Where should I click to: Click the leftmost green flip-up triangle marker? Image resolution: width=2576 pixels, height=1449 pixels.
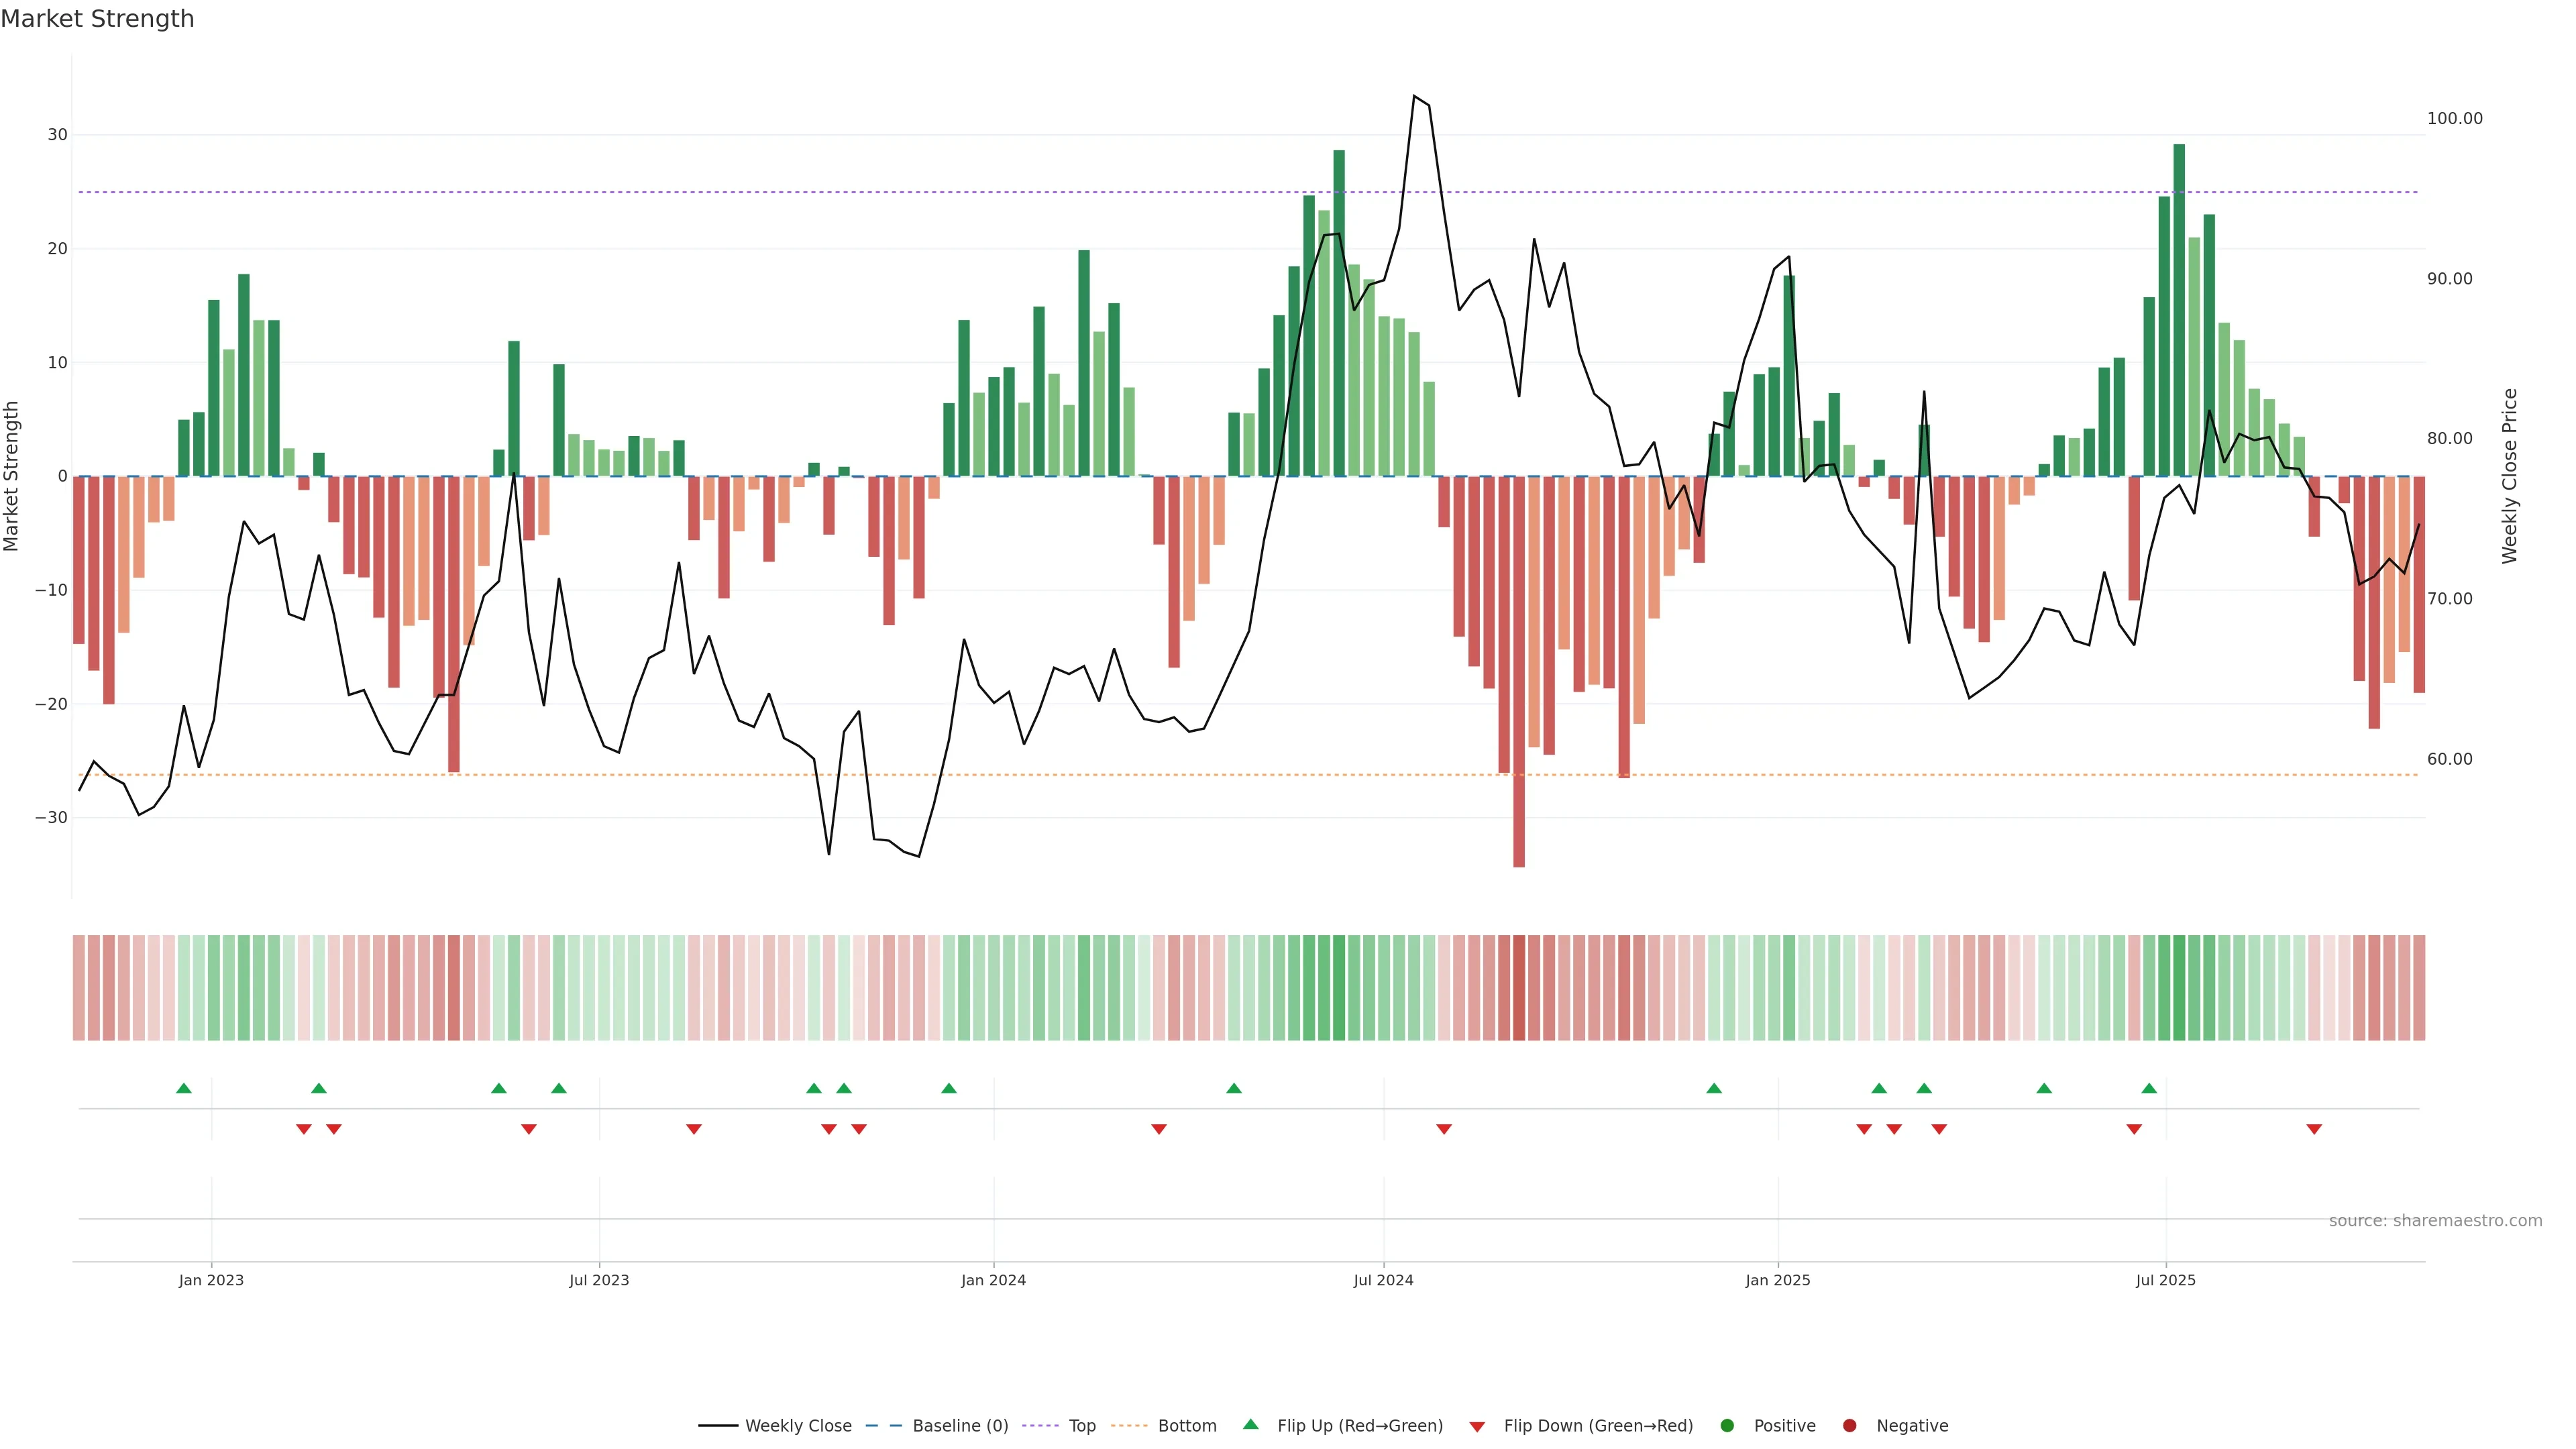click(x=184, y=1088)
